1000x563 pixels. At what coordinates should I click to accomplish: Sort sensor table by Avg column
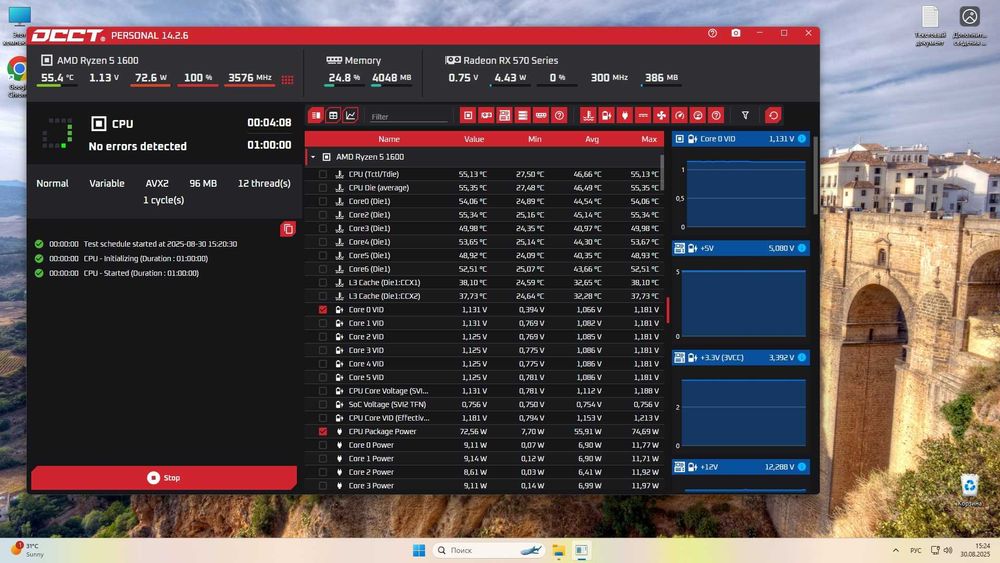click(592, 139)
